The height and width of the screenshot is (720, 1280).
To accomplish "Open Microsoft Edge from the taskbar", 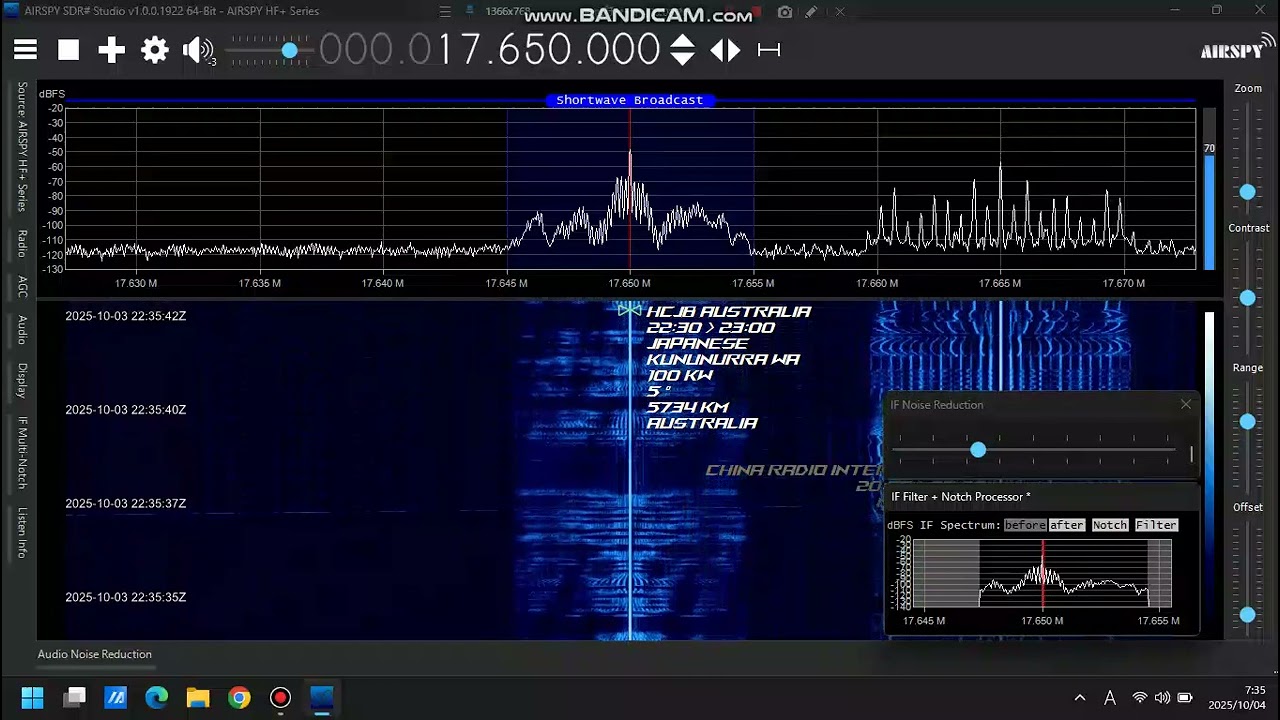I will point(157,697).
